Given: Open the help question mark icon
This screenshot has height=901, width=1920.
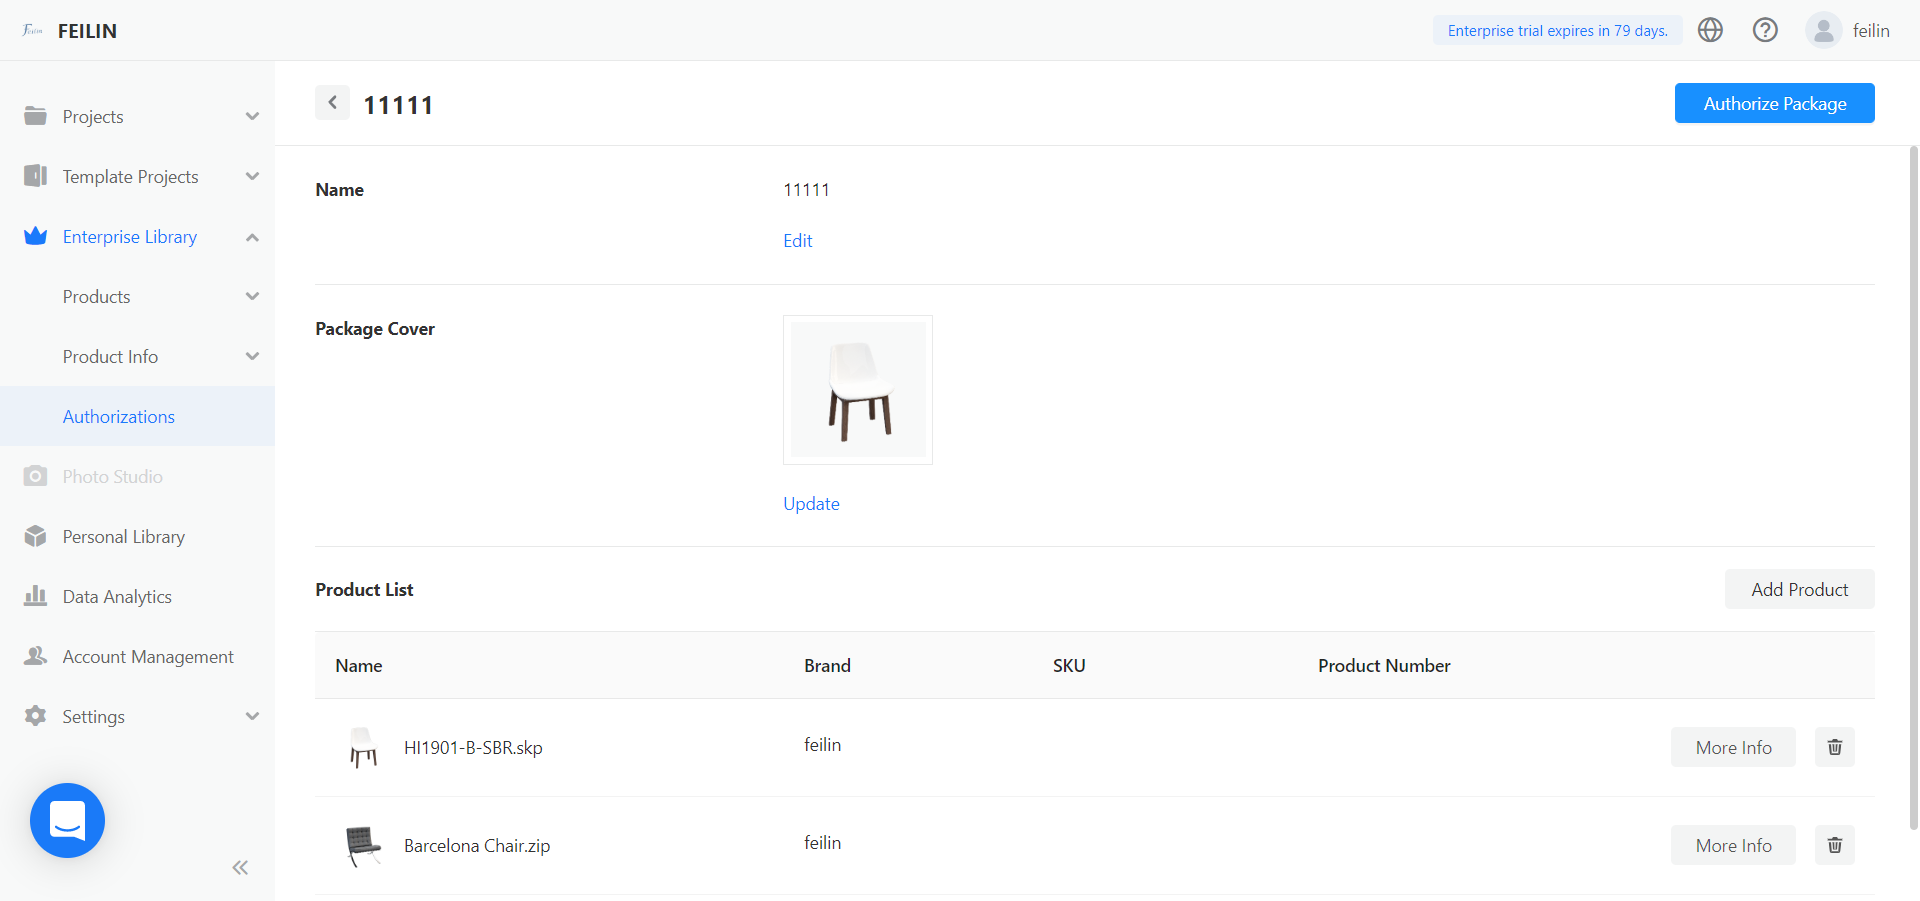Looking at the screenshot, I should pos(1765,30).
